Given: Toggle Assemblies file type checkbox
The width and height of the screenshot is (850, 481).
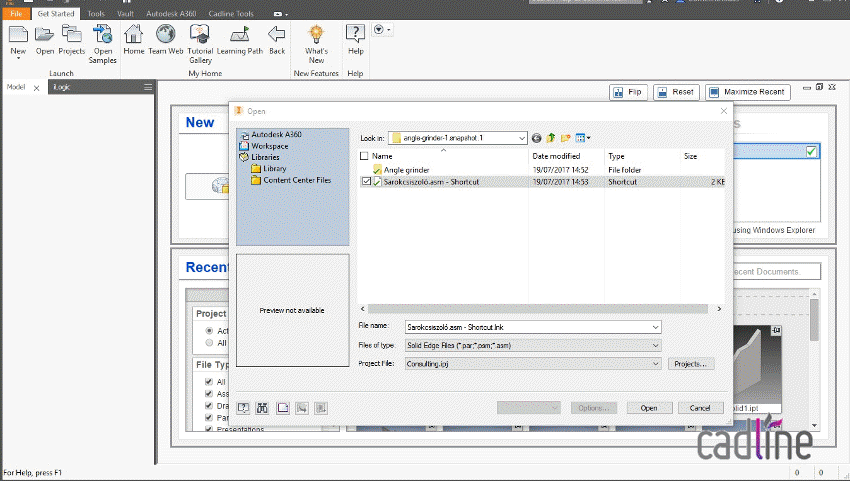Looking at the screenshot, I should 209,394.
